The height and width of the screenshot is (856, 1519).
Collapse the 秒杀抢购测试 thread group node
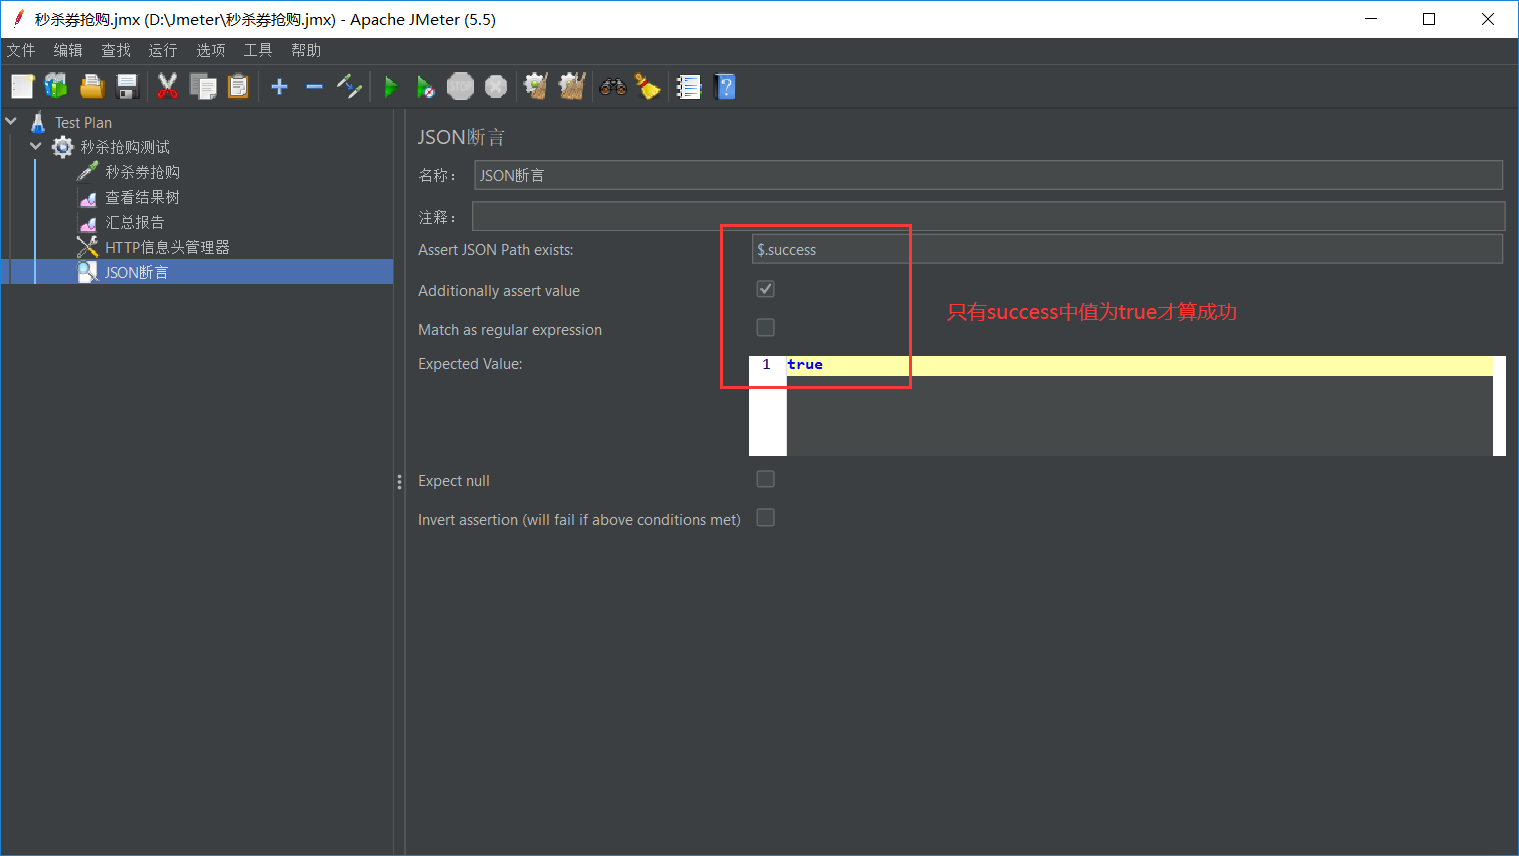click(36, 147)
